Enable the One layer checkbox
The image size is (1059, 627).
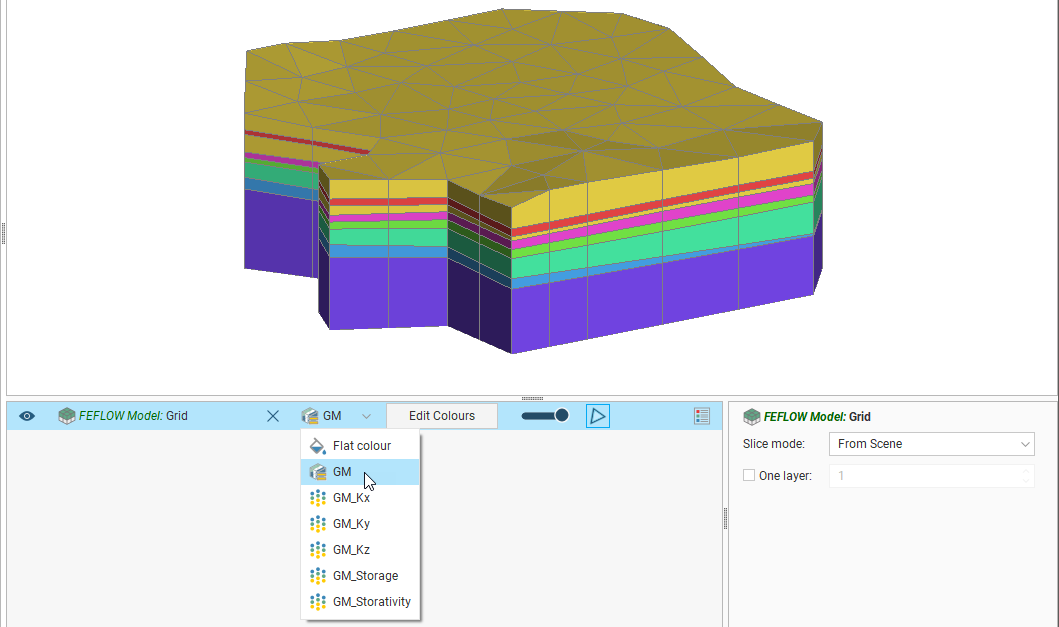[x=749, y=476]
